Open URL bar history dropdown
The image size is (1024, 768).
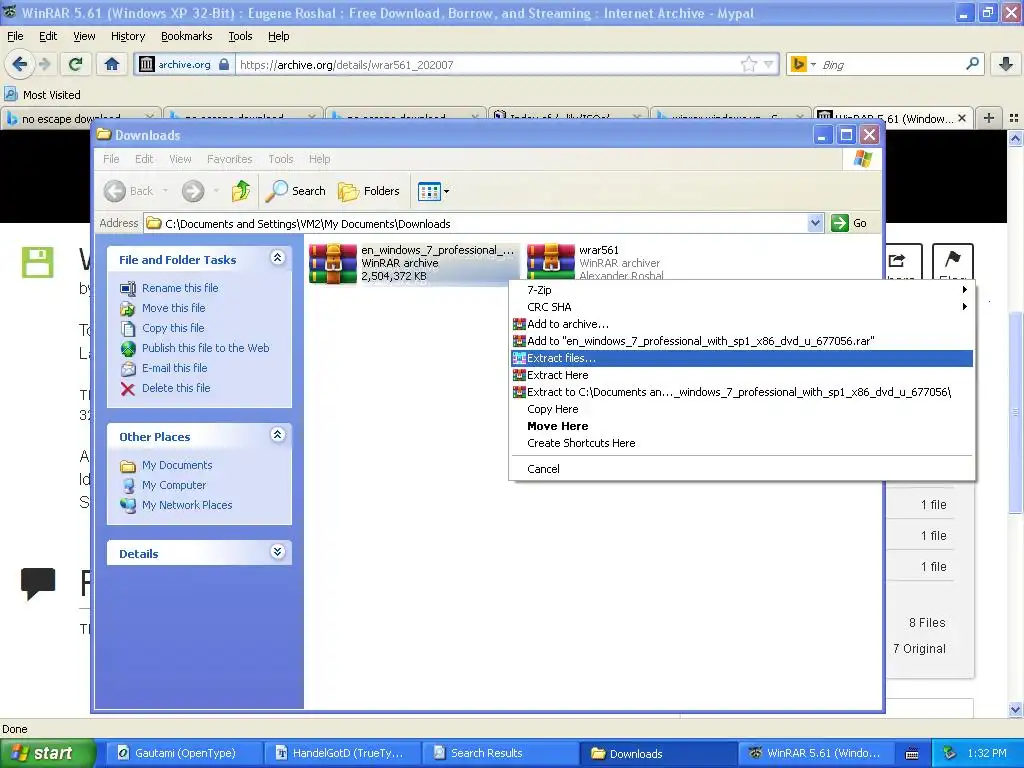pos(769,64)
